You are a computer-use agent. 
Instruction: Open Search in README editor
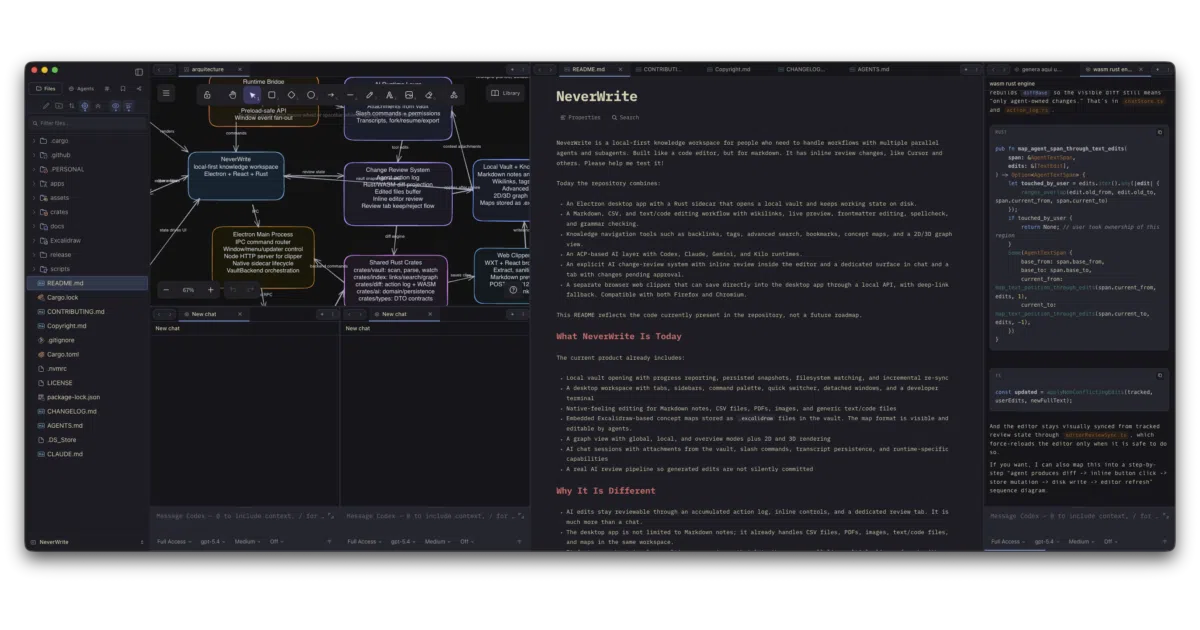(625, 118)
